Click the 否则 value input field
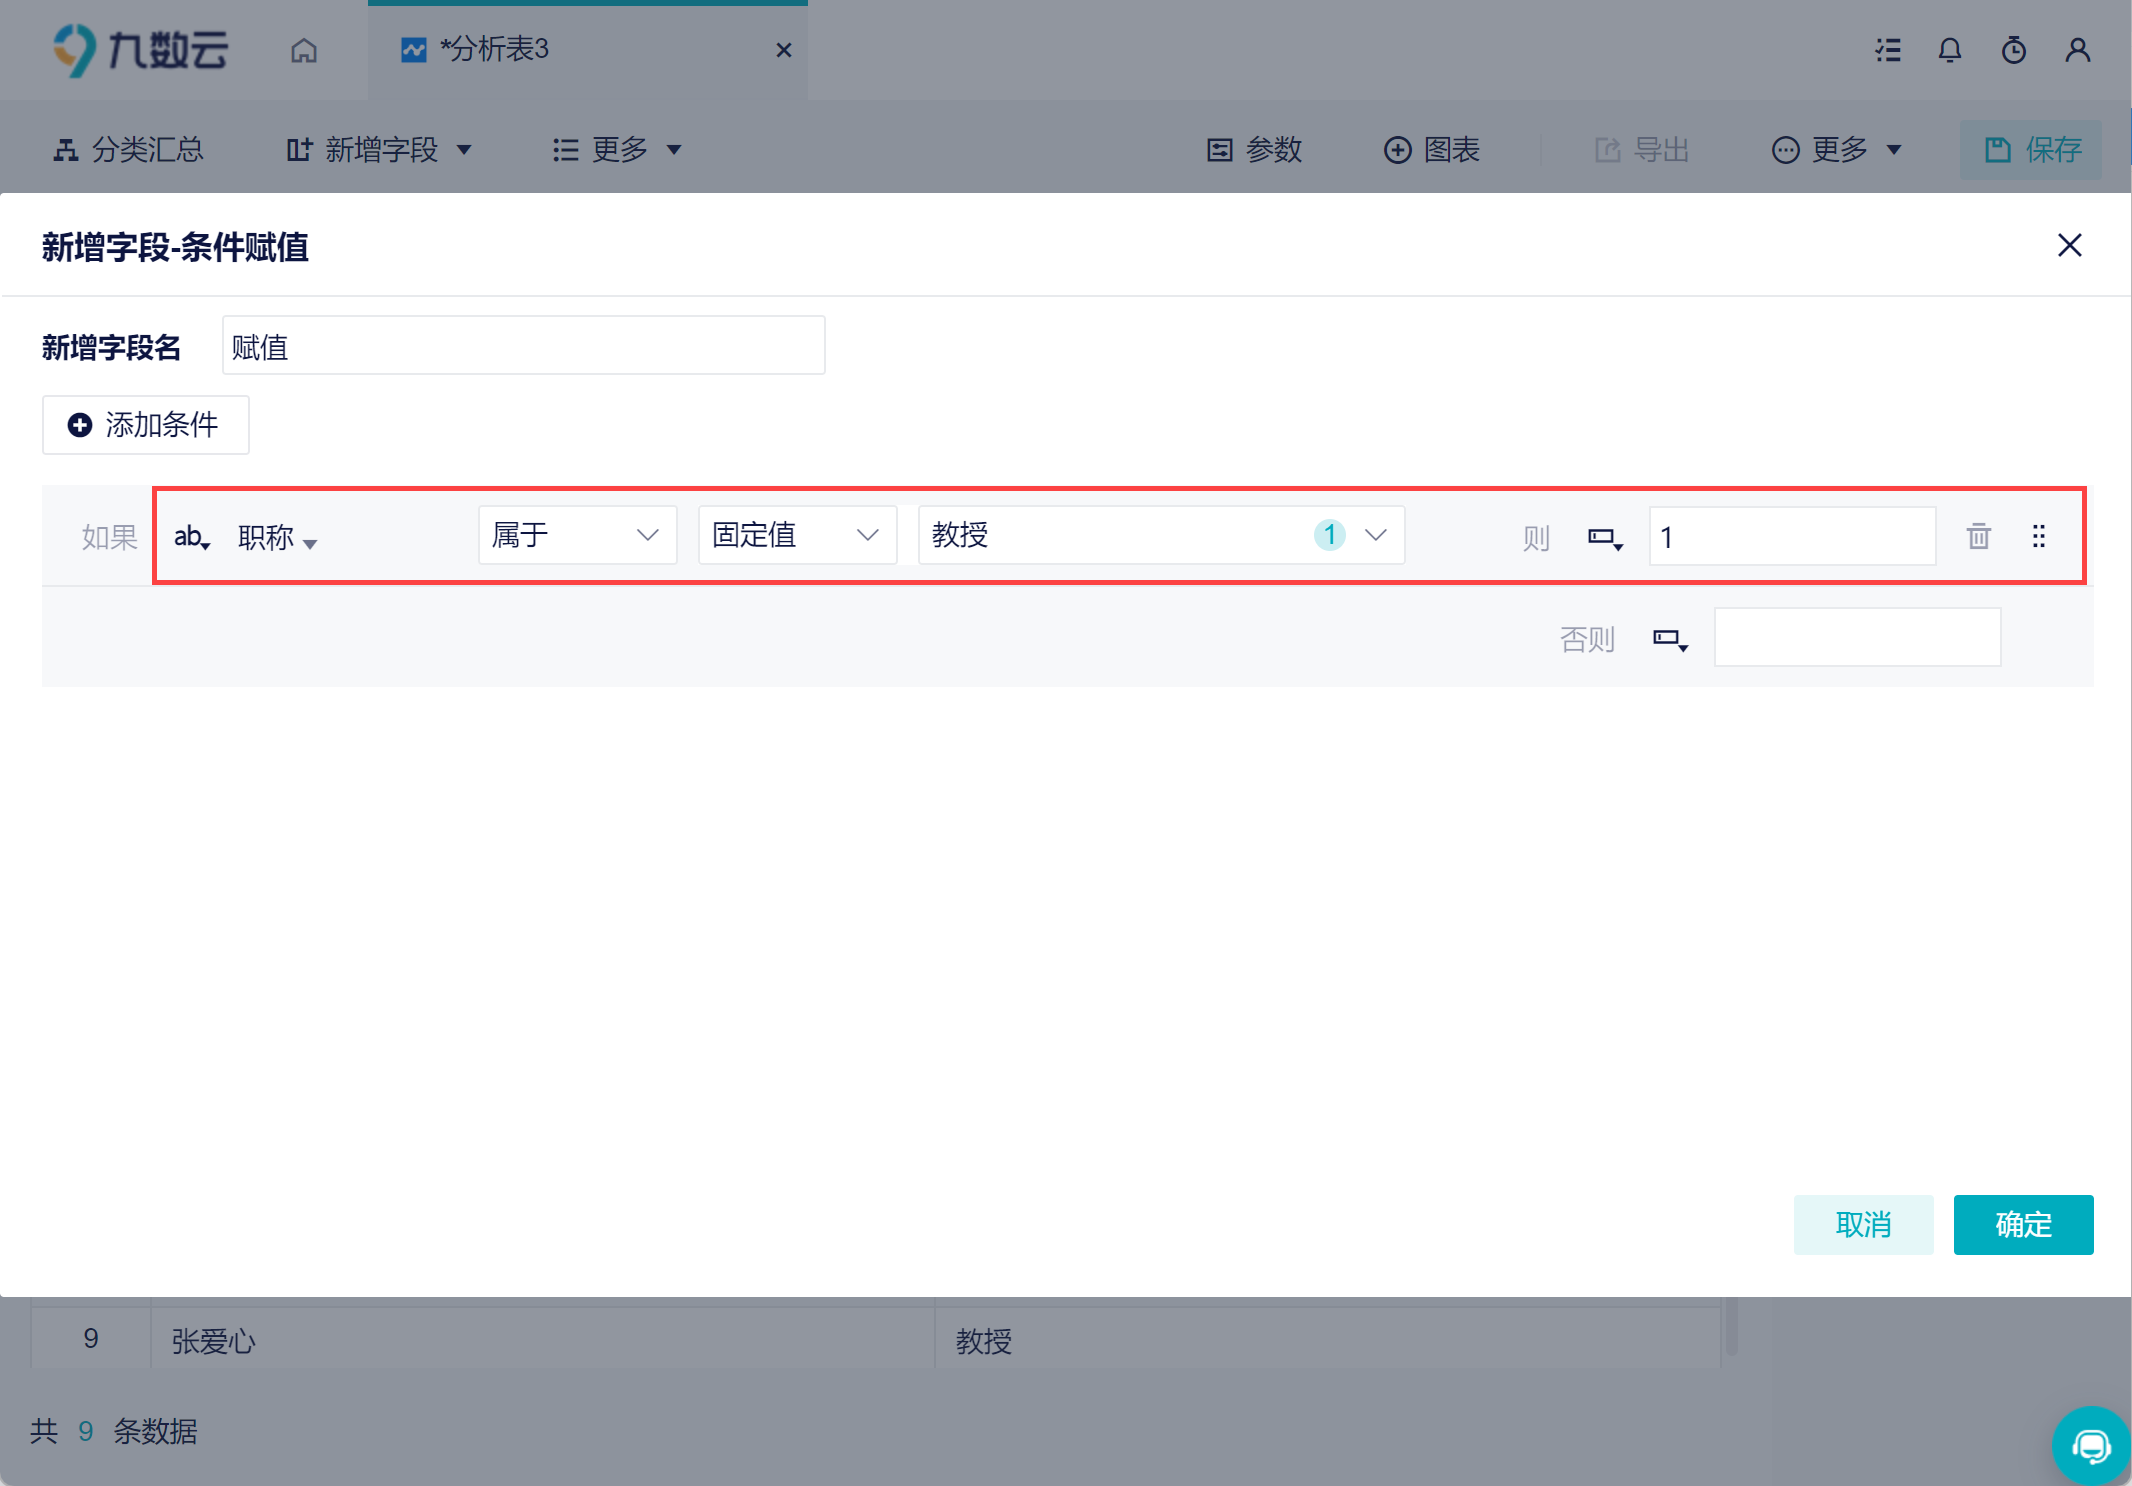Image resolution: width=2132 pixels, height=1486 pixels. (x=1857, y=637)
